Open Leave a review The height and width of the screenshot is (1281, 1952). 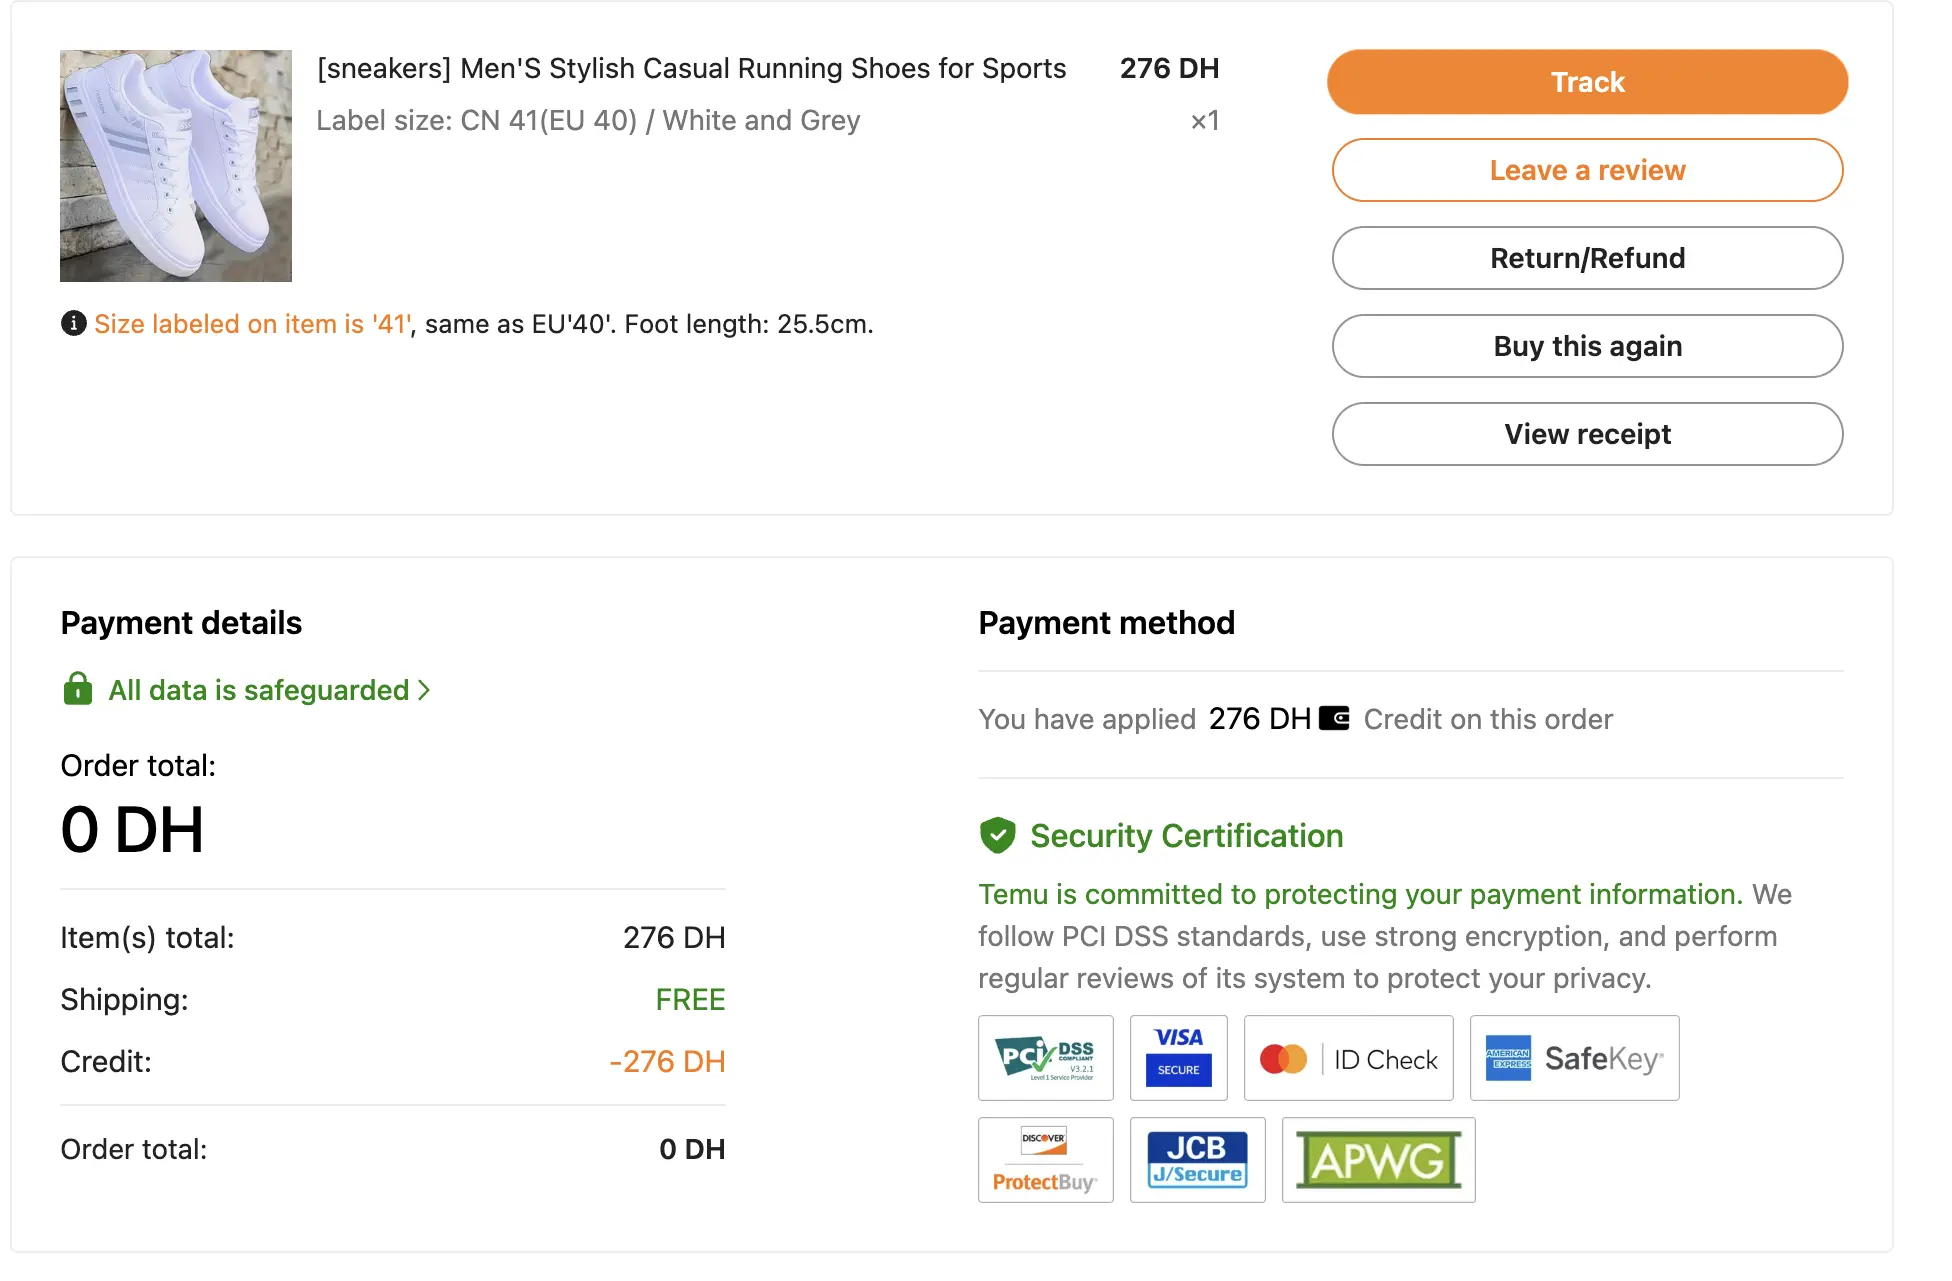point(1587,170)
